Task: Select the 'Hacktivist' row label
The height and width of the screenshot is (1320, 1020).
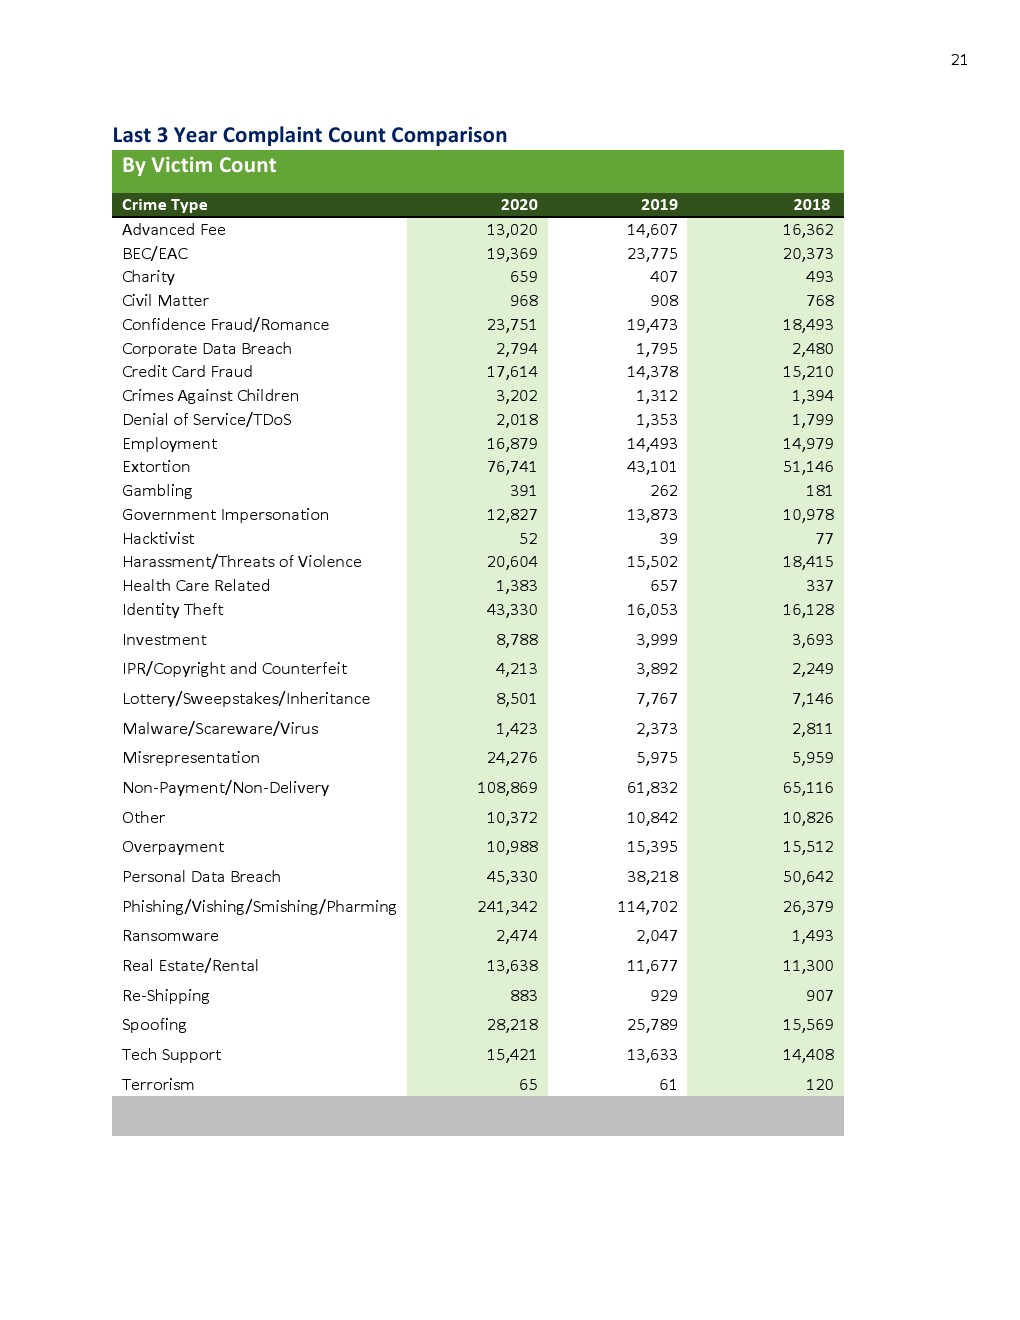Action: [158, 539]
